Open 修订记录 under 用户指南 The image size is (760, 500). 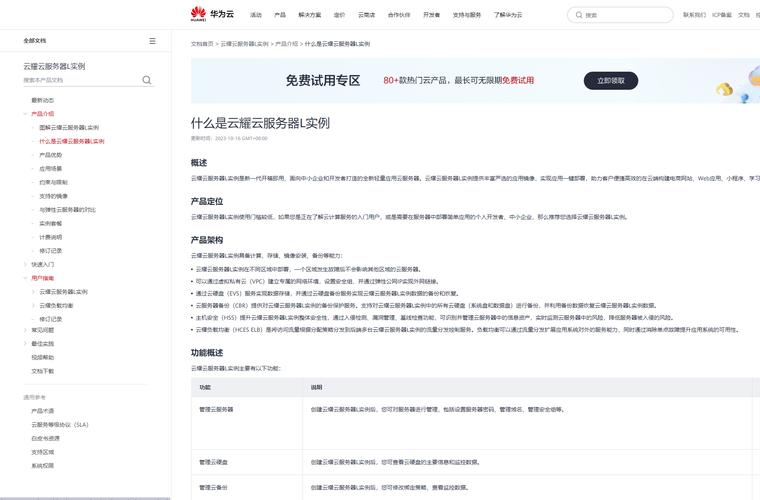[50, 319]
